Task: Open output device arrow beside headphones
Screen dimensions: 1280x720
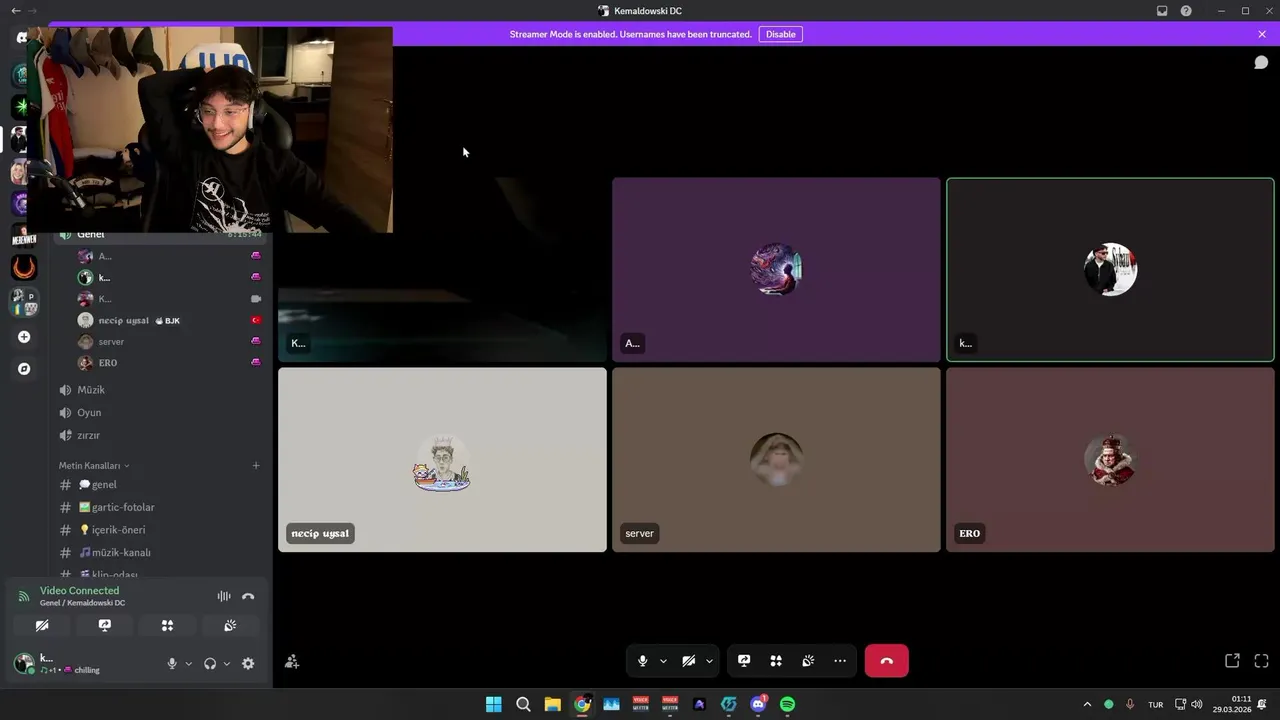Action: (226, 663)
